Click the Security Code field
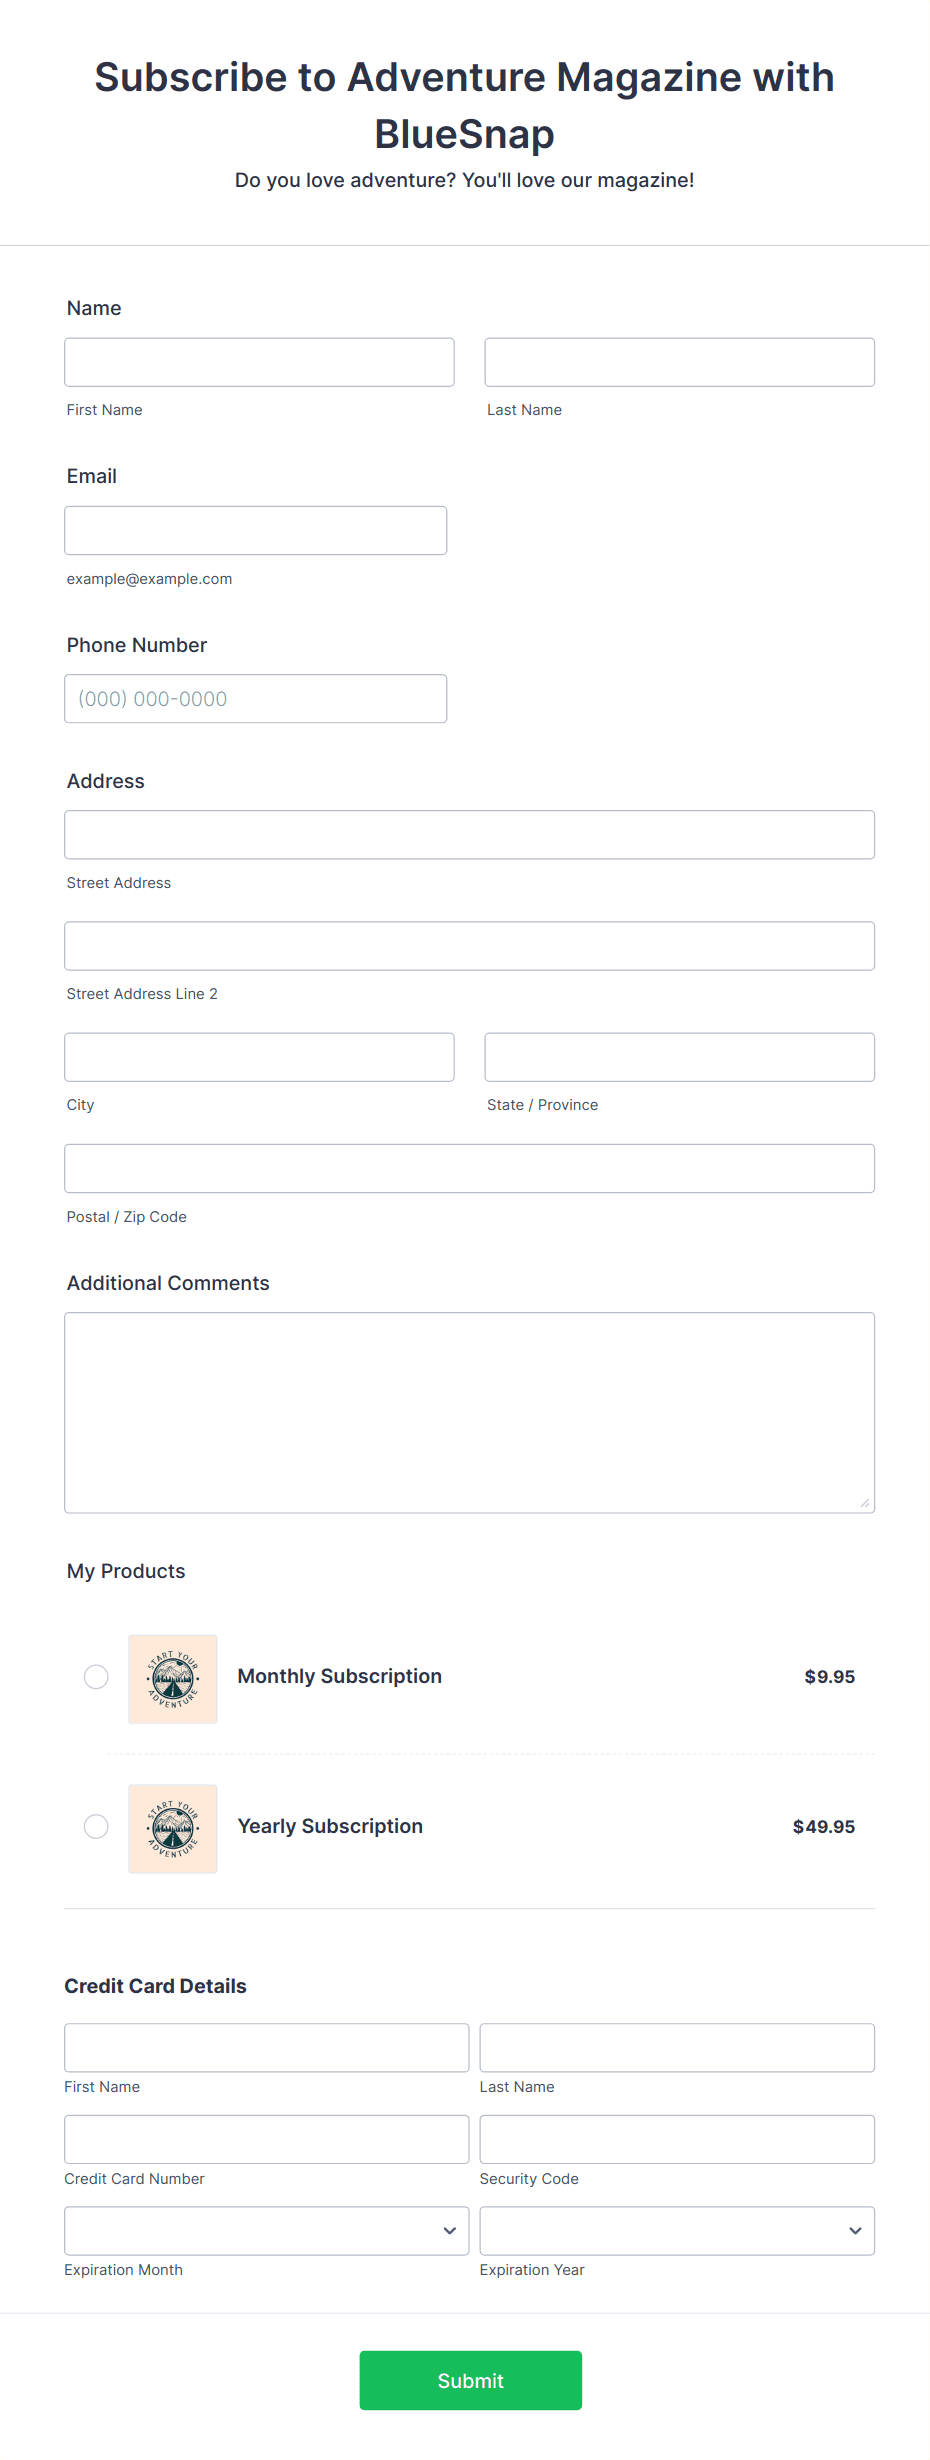Viewport: 930px width, 2460px height. coord(676,2138)
